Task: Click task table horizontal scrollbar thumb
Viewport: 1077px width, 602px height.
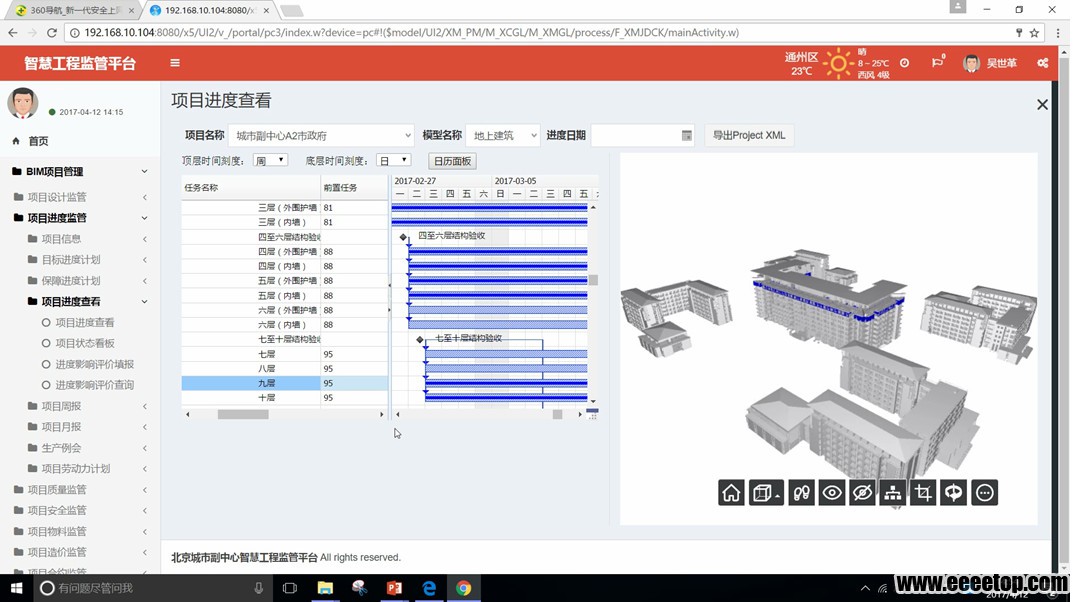Action: pos(243,414)
